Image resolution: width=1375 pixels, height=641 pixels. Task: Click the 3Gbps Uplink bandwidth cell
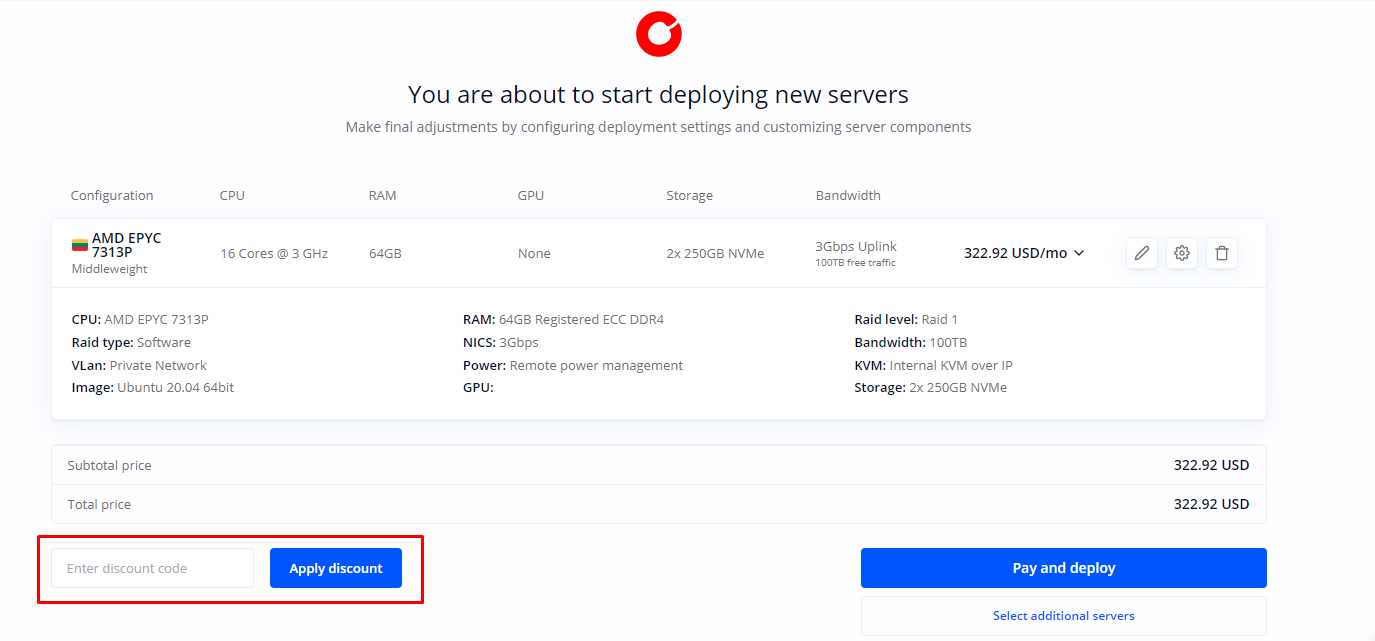tap(856, 246)
